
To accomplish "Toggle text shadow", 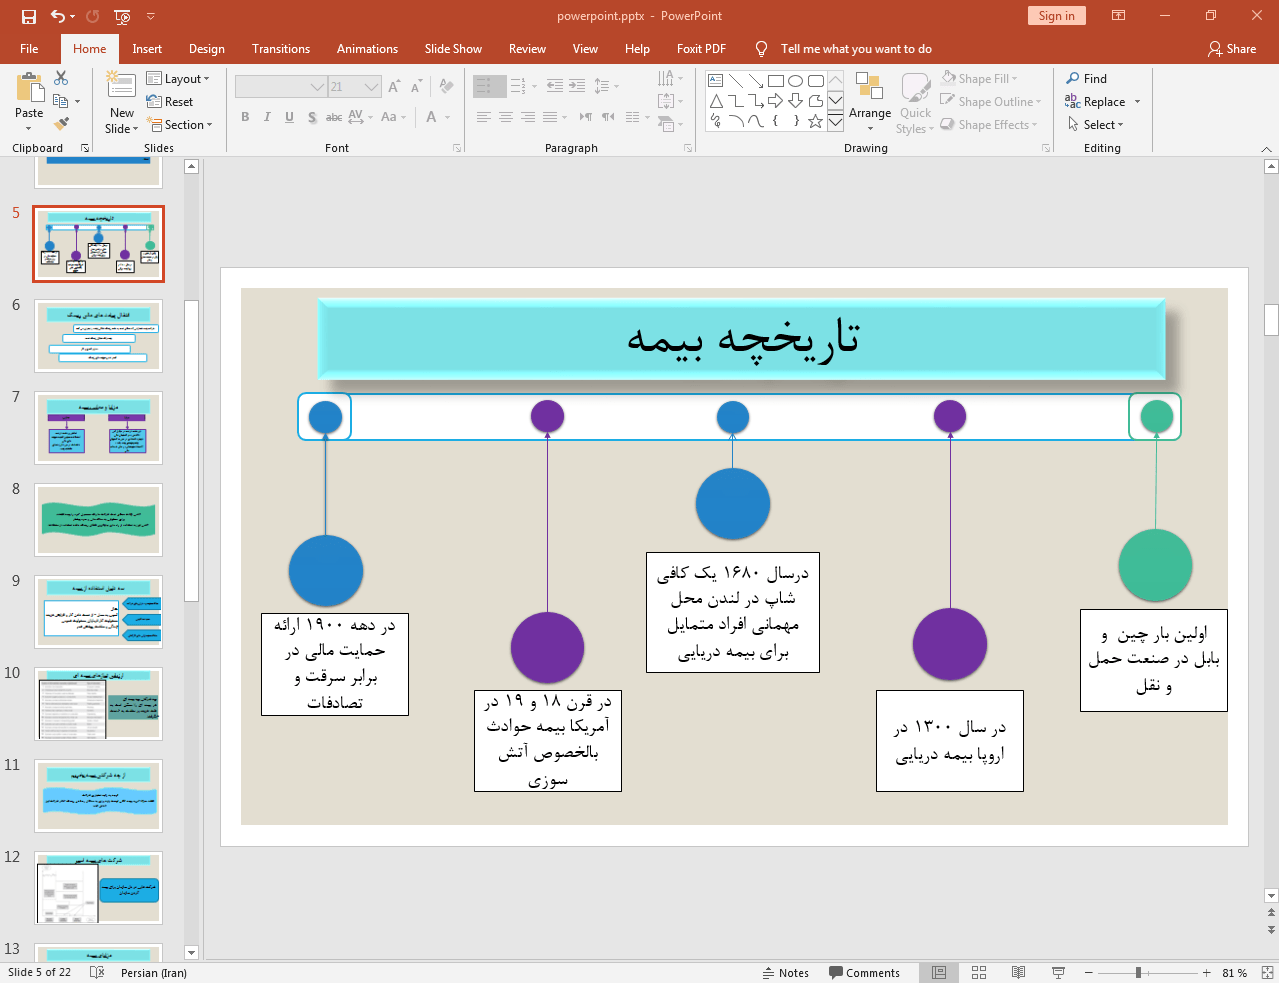I will 312,117.
